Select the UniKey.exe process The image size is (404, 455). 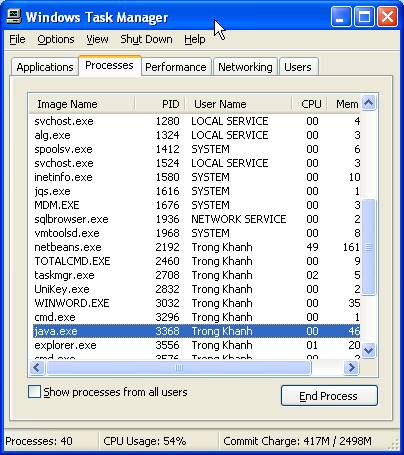(197, 289)
